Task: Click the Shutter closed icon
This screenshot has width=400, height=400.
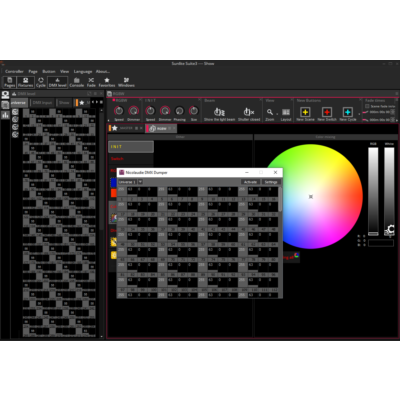Action: (x=249, y=112)
